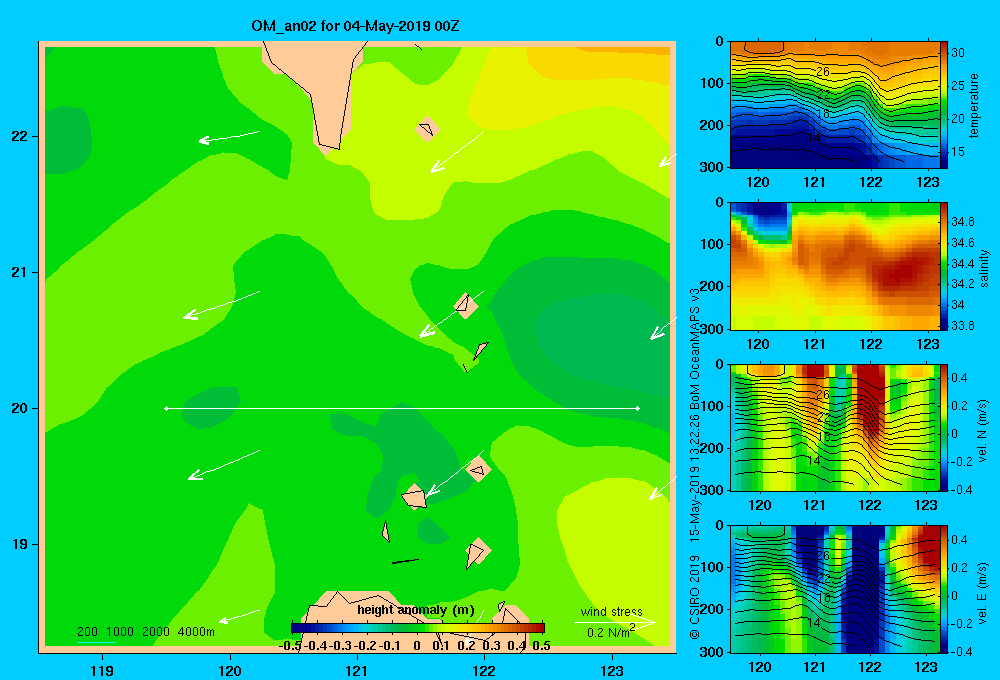Open the eastward velocity section panel
The image size is (1000, 680).
(x=834, y=589)
